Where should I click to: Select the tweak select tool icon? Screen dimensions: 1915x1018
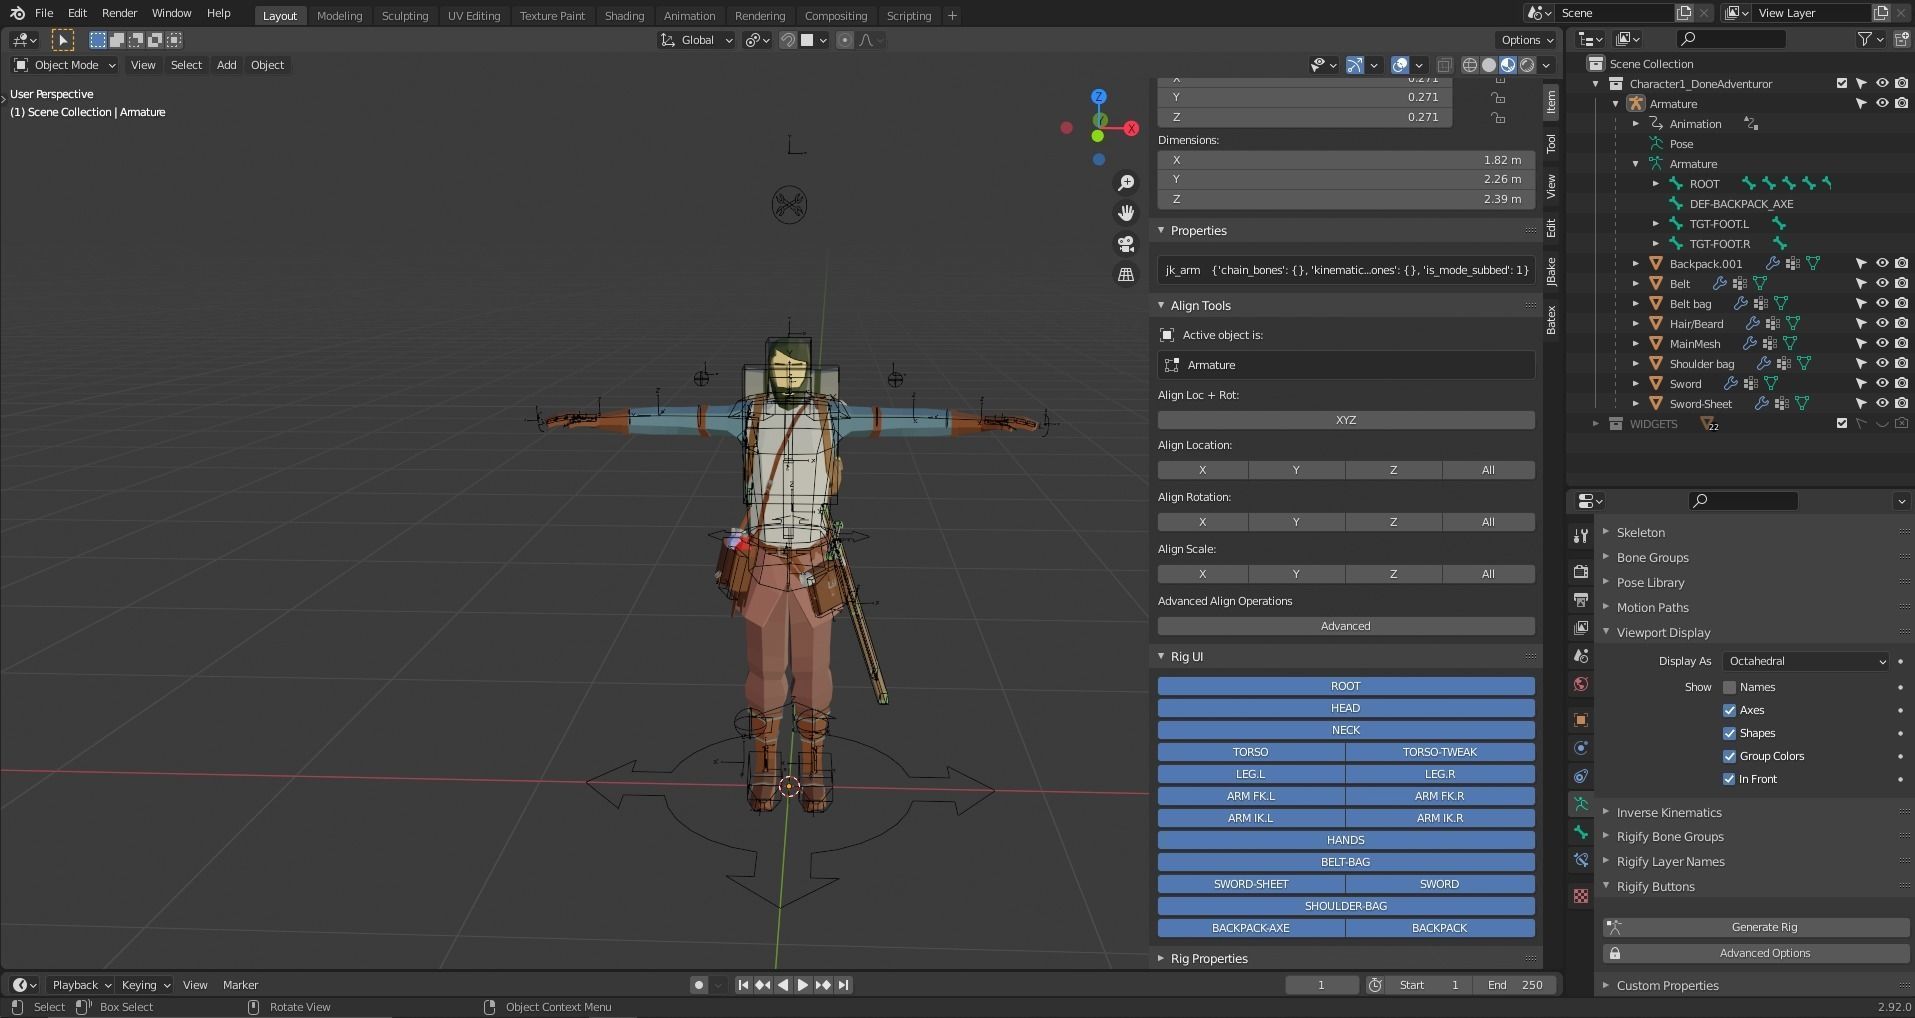click(62, 40)
